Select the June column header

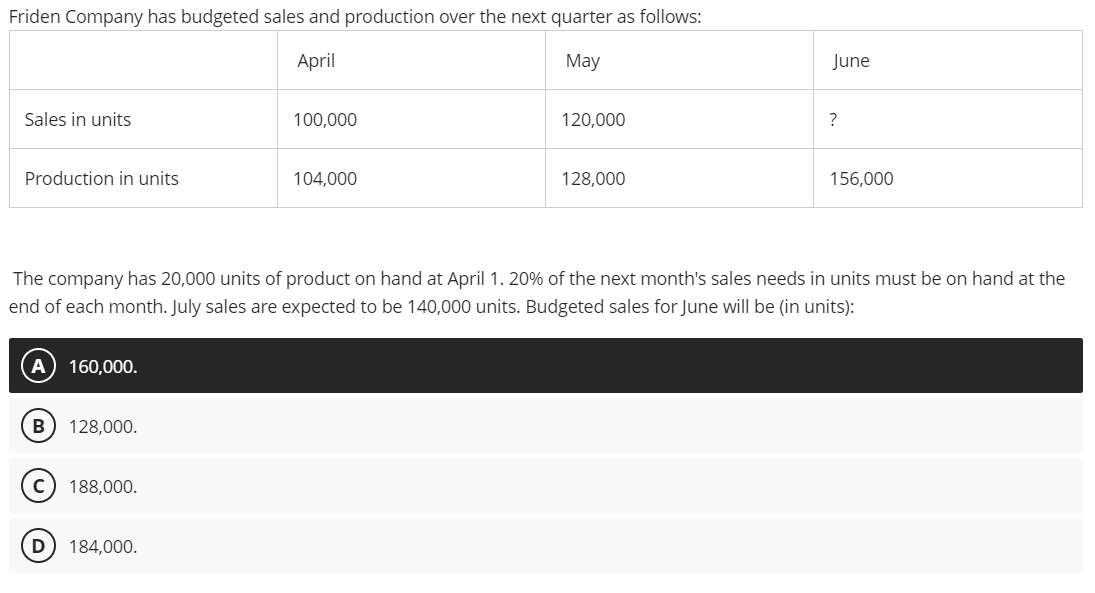click(851, 60)
